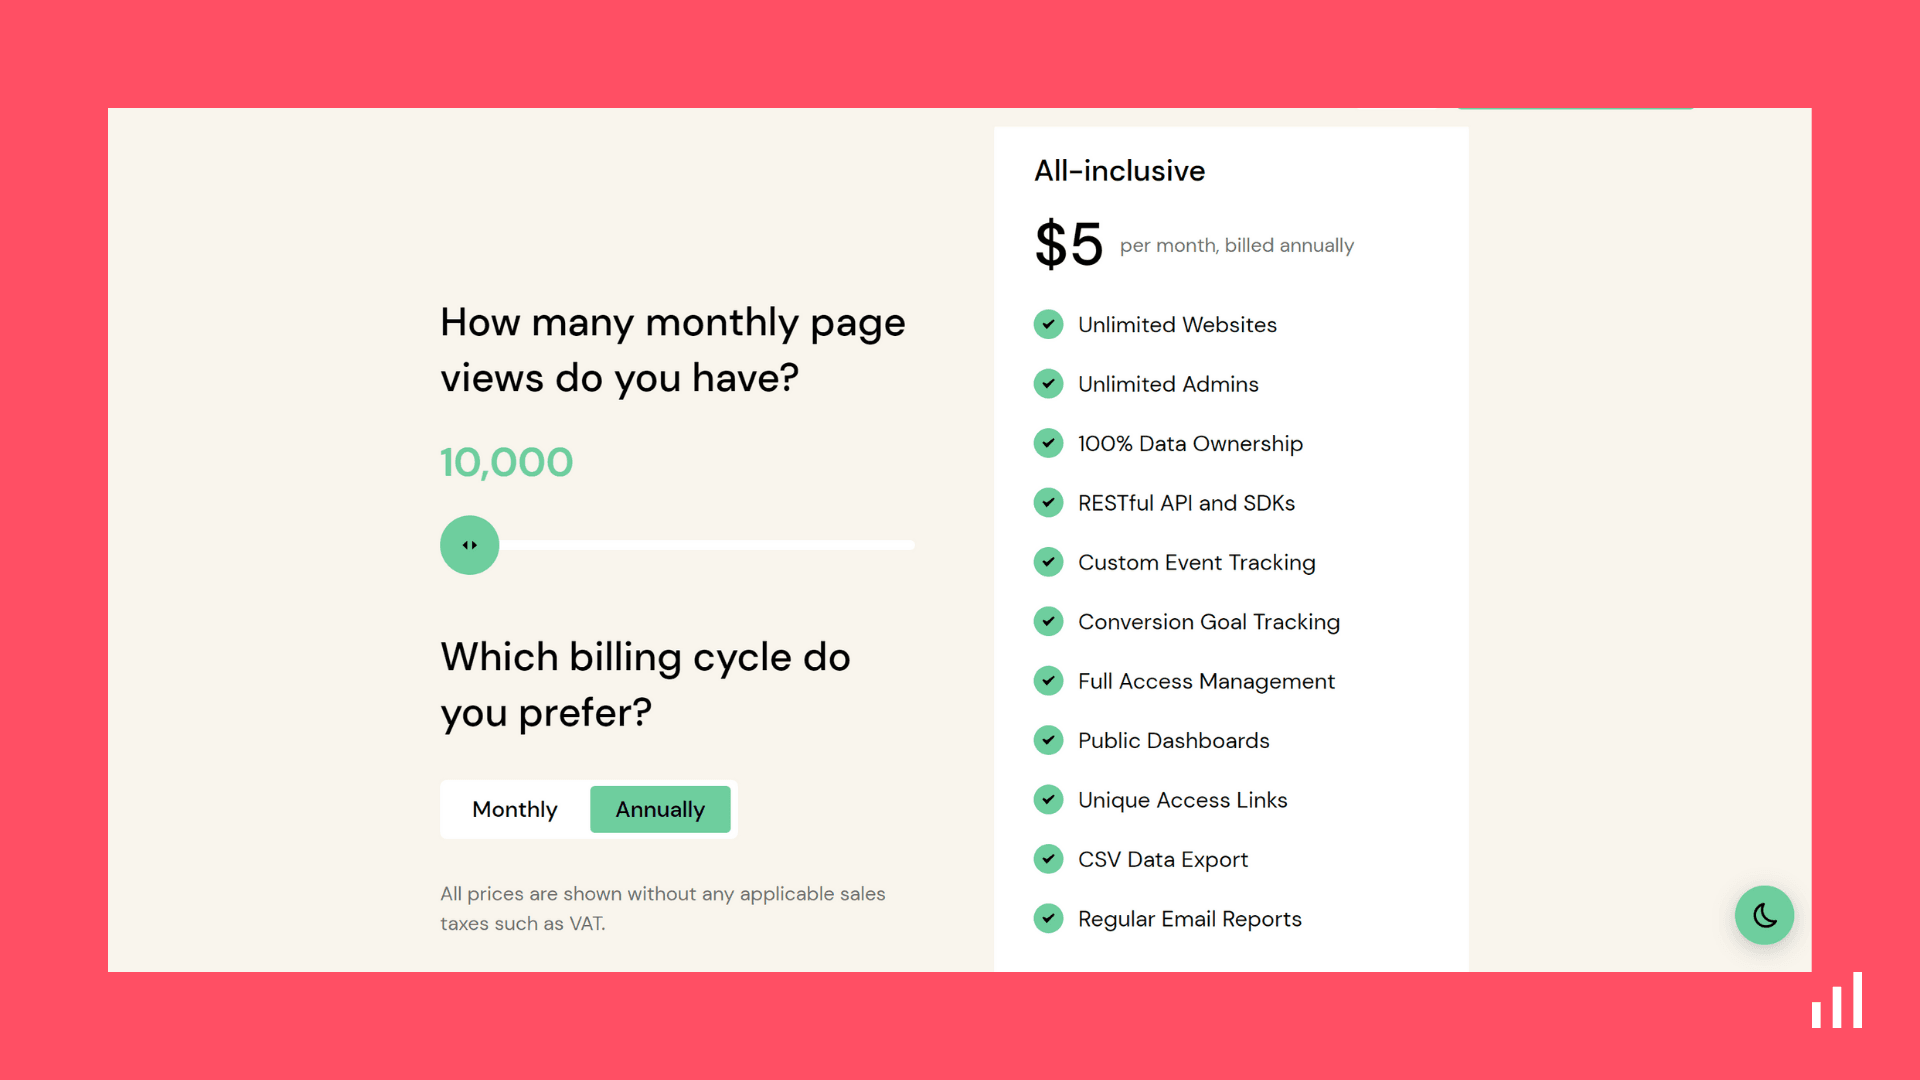1920x1080 pixels.
Task: Click the Annually button to confirm billing
Action: (659, 808)
